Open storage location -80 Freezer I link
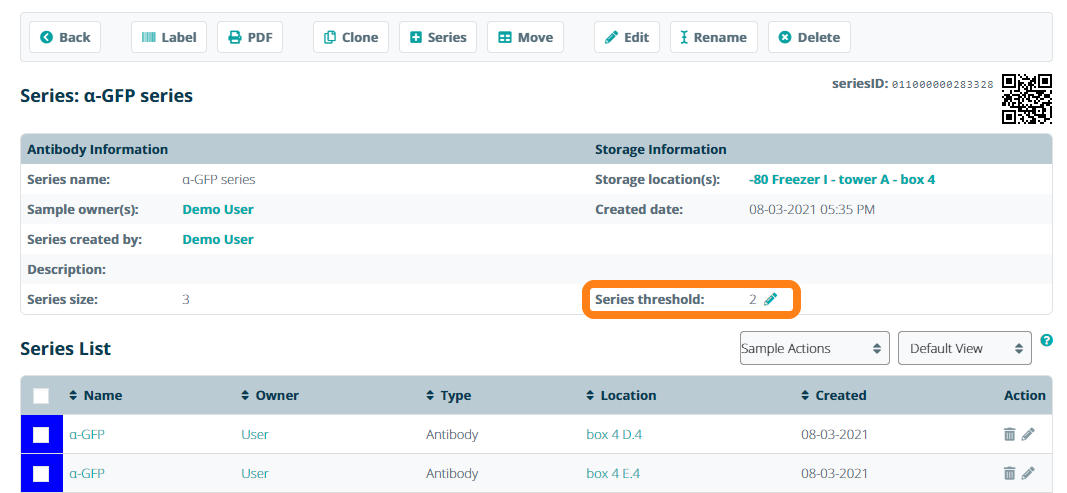This screenshot has width=1067, height=493. click(x=841, y=179)
